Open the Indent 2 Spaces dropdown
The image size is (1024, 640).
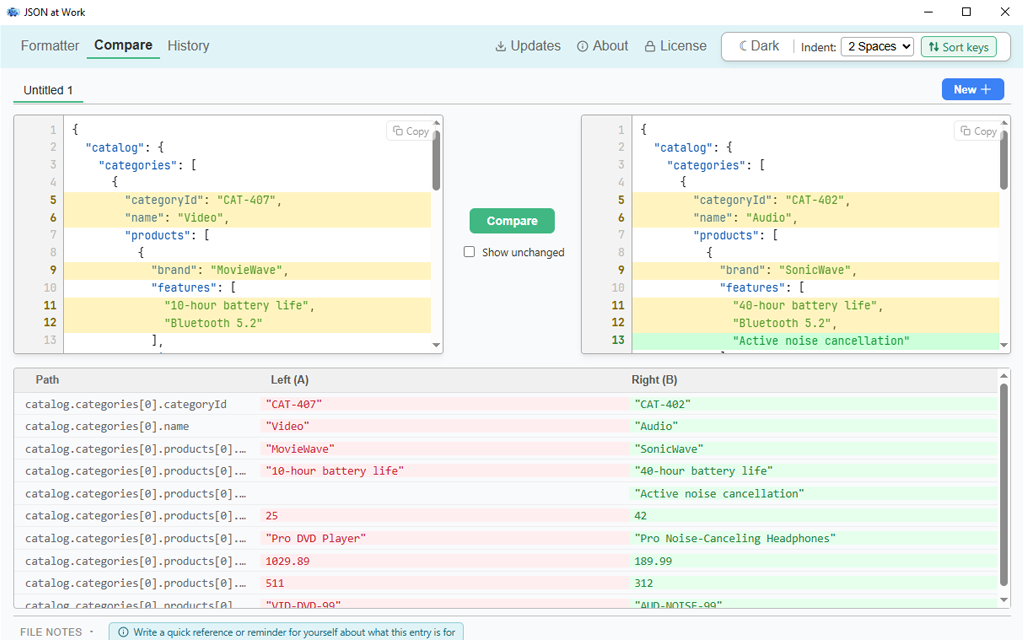[x=877, y=46]
